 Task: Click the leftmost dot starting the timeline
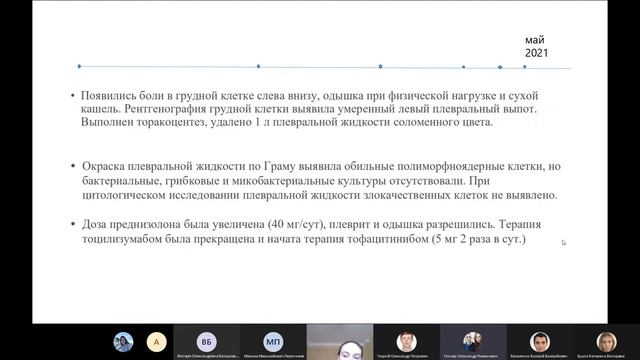79,66
